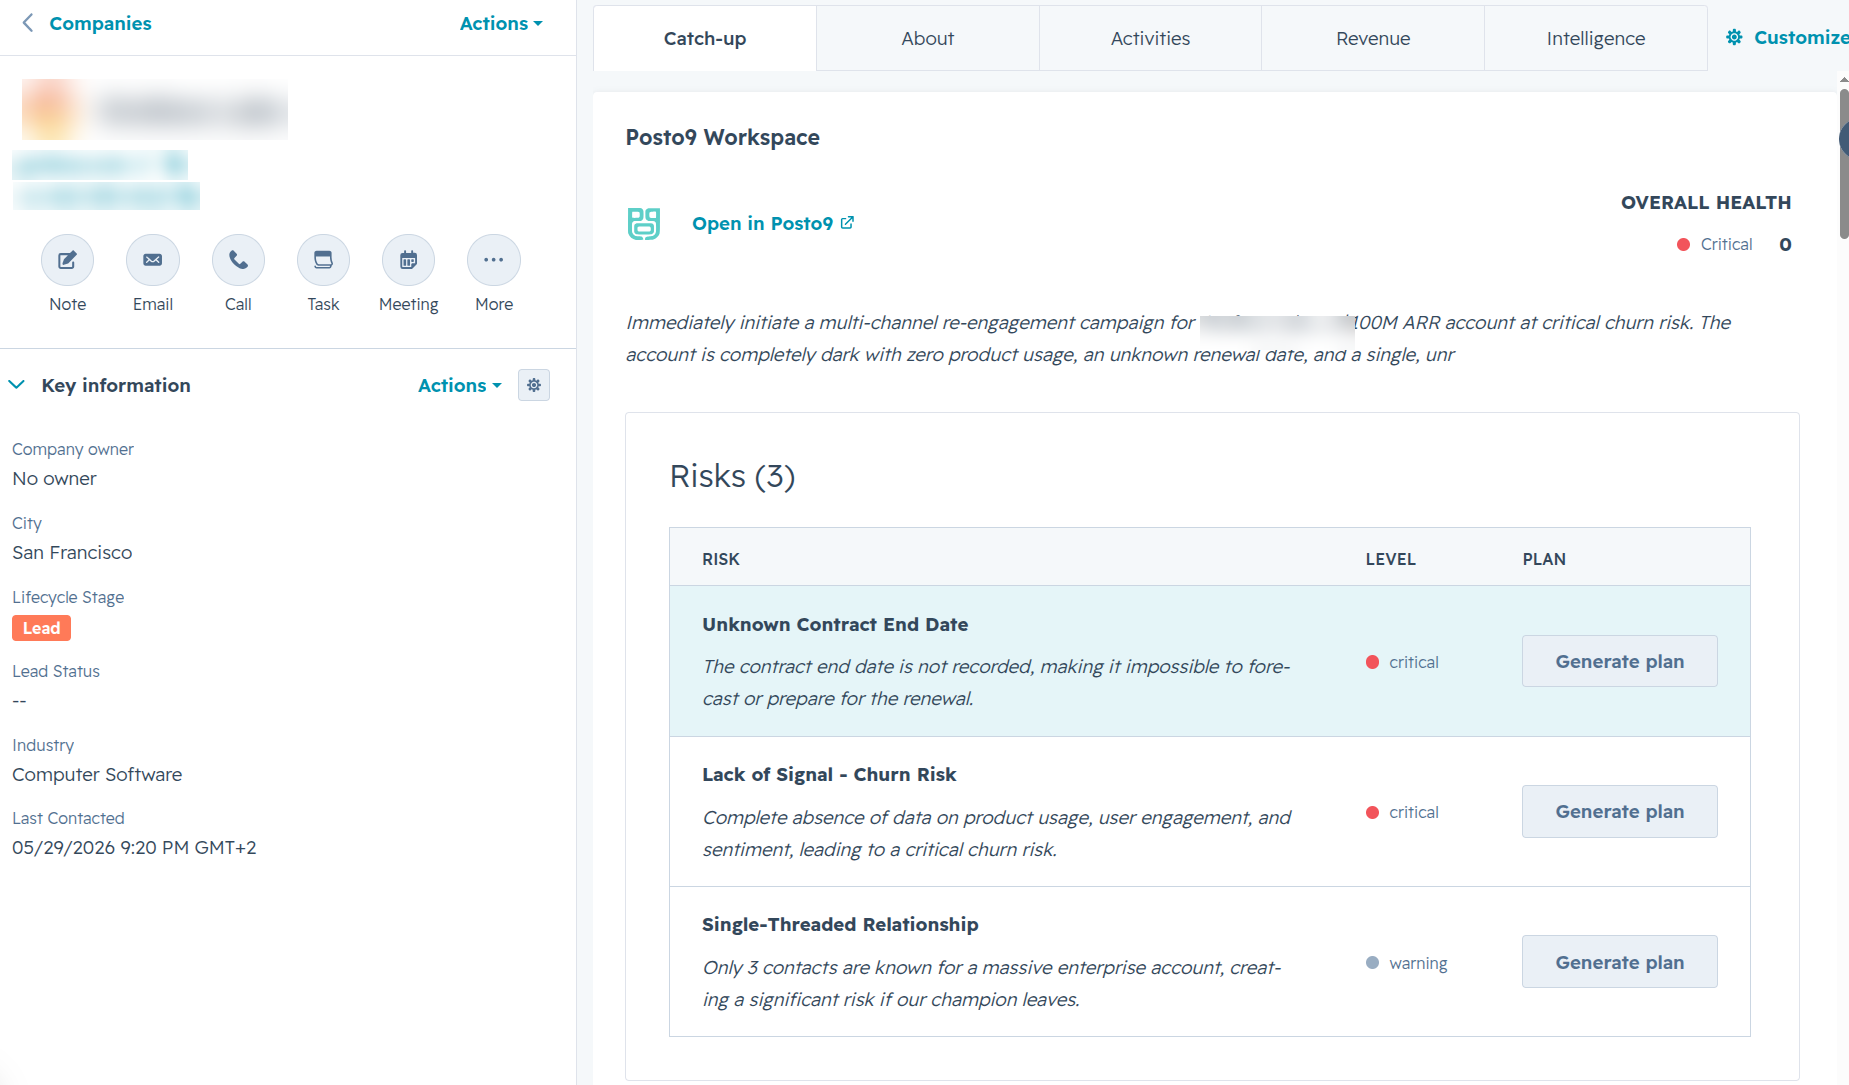The image size is (1849, 1085).
Task: Start a Call with the phone icon
Action: [x=238, y=260]
